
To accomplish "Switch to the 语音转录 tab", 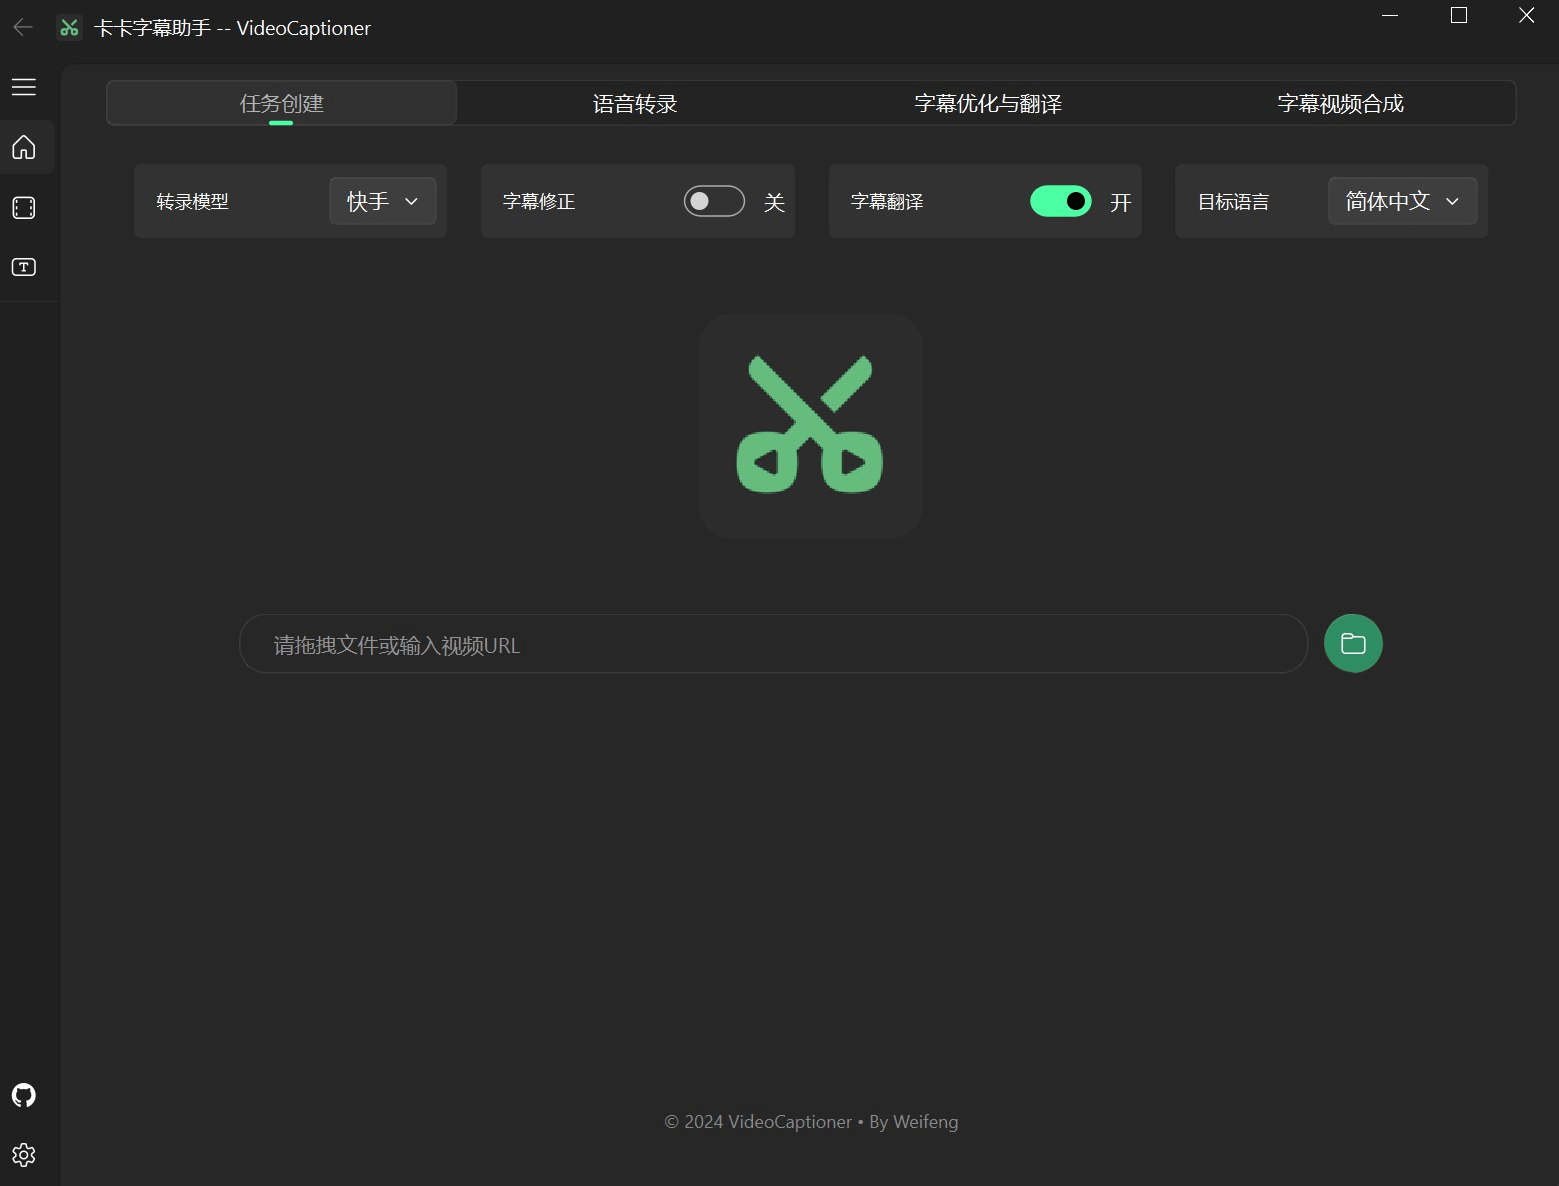I will coord(634,102).
